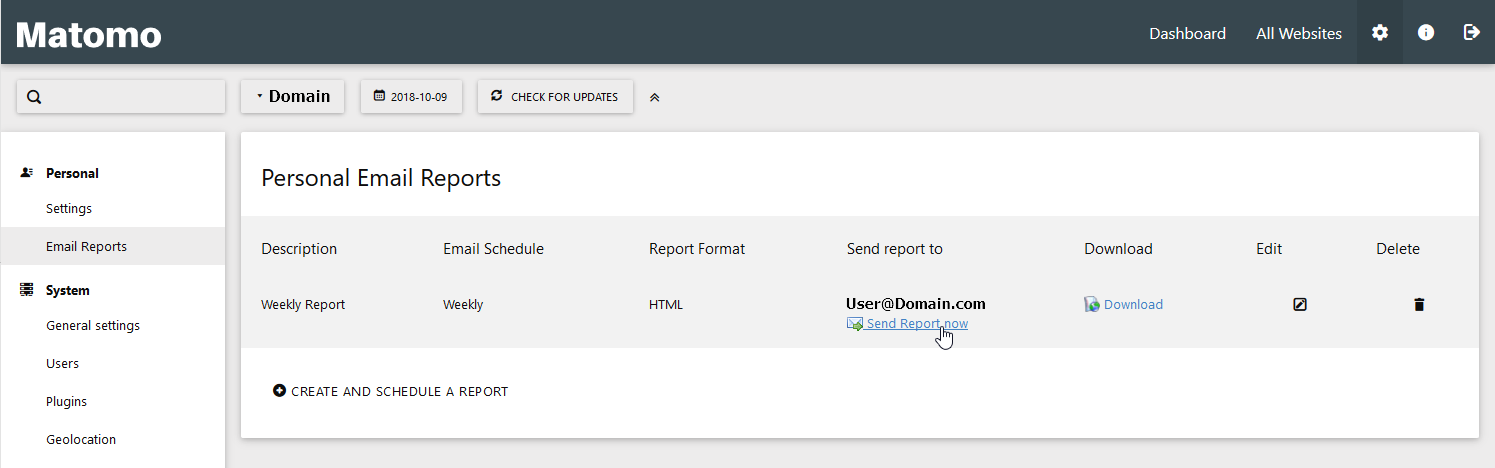Click Check for Updates button
The height and width of the screenshot is (468, 1495).
pos(555,97)
